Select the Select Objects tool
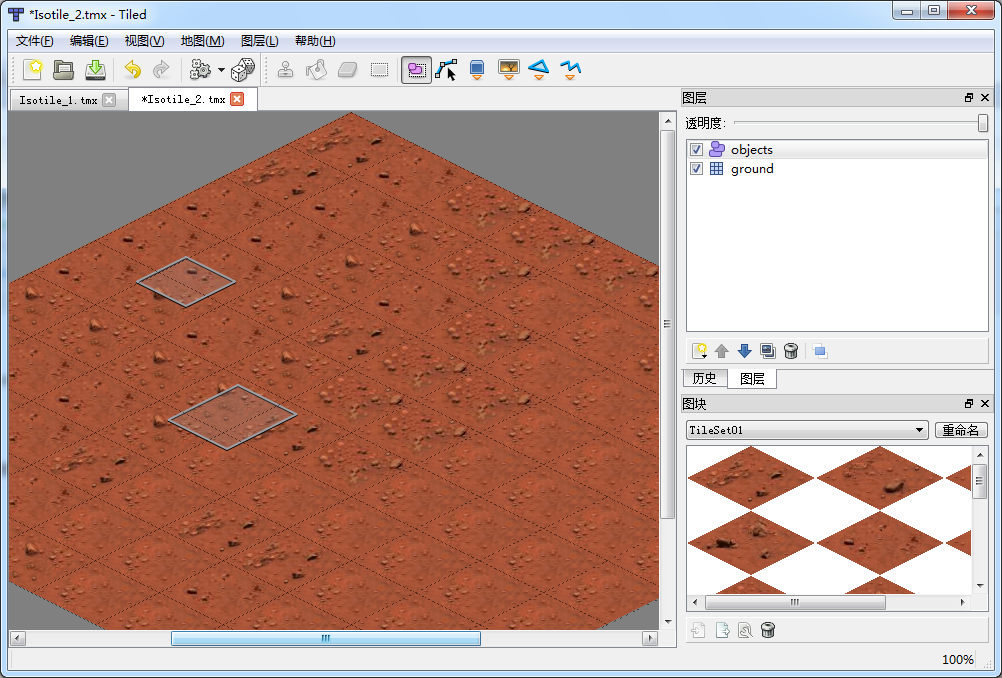The width and height of the screenshot is (1002, 678). coord(416,69)
